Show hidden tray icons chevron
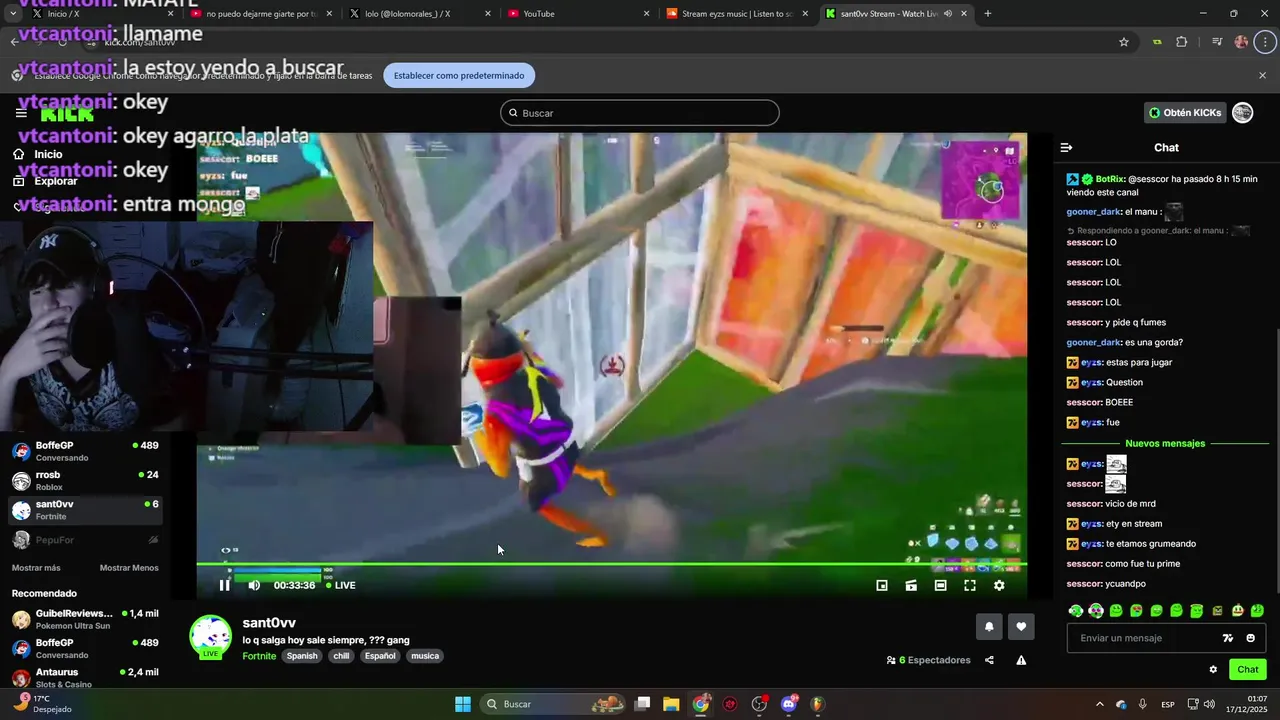The image size is (1280, 720). pyautogui.click(x=1100, y=704)
